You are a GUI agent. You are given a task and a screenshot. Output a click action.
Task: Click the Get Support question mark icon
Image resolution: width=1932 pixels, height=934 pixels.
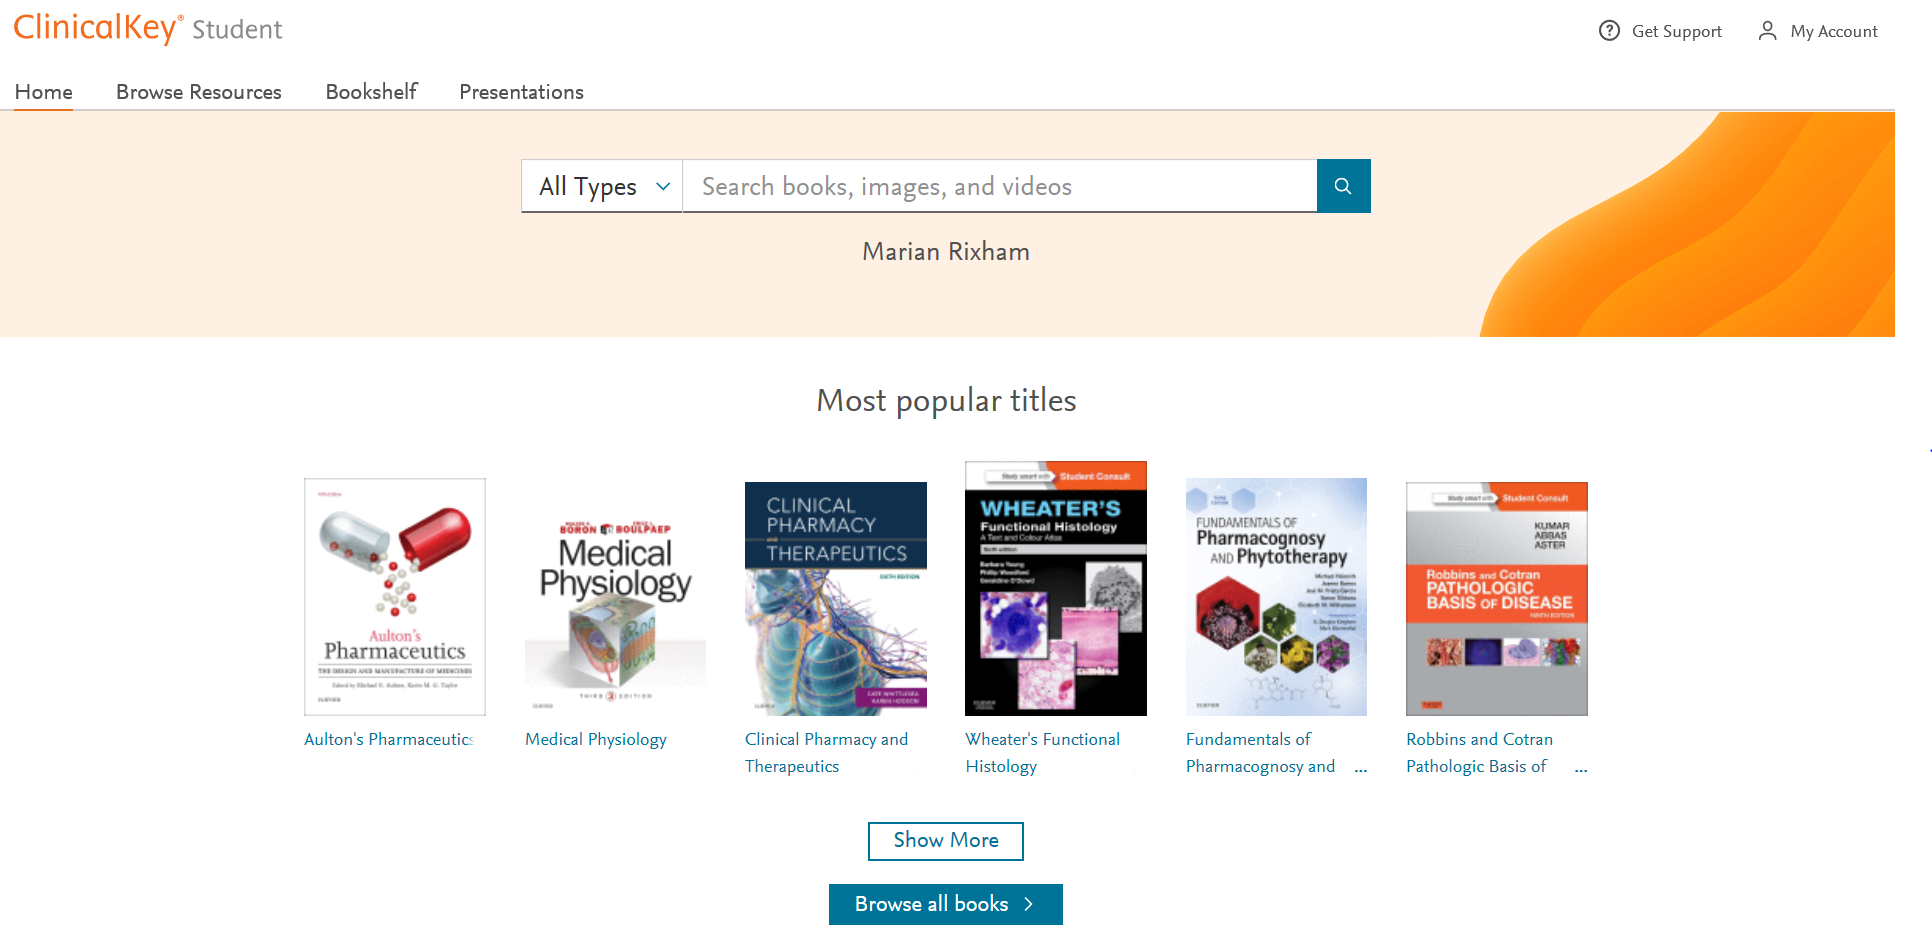(1609, 31)
